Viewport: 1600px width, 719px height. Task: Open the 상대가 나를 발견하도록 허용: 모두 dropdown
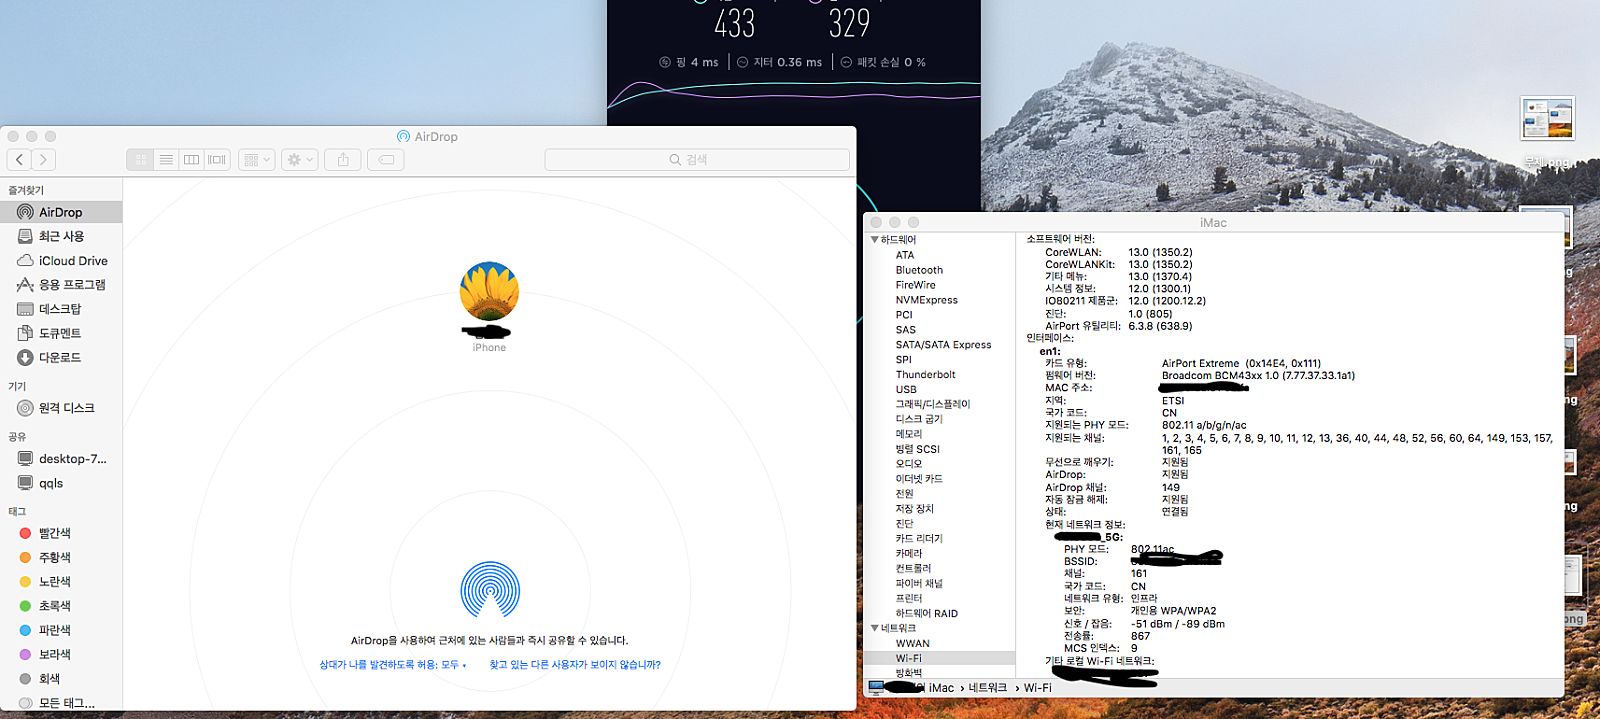[393, 664]
